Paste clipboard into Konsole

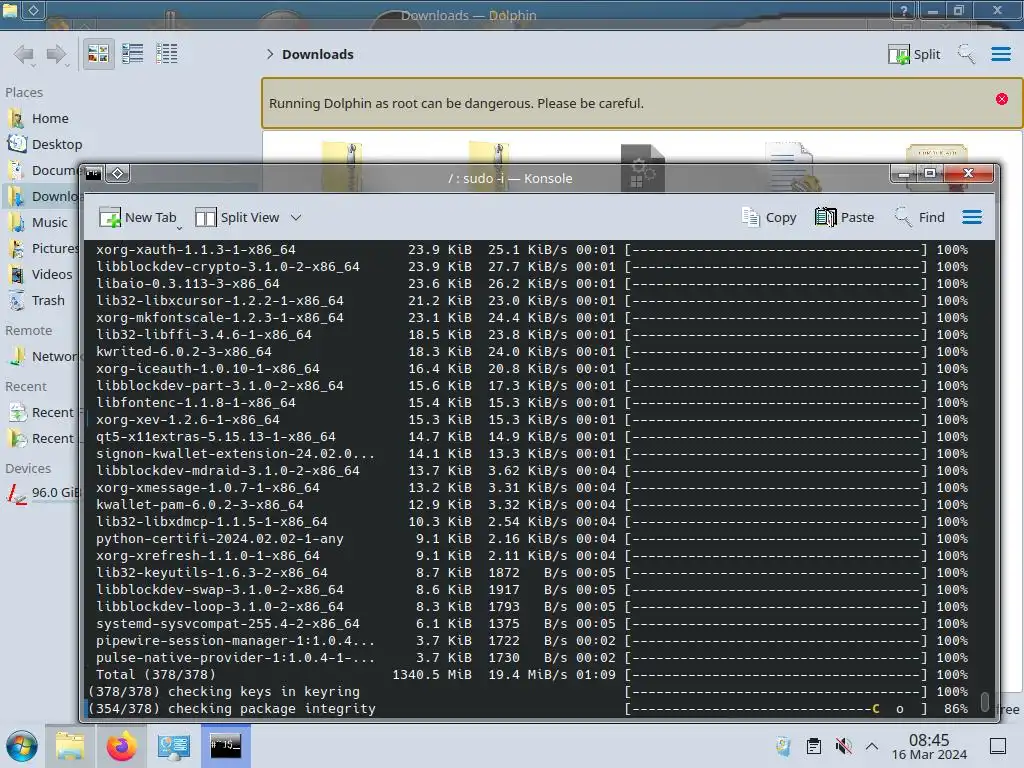[x=844, y=217]
